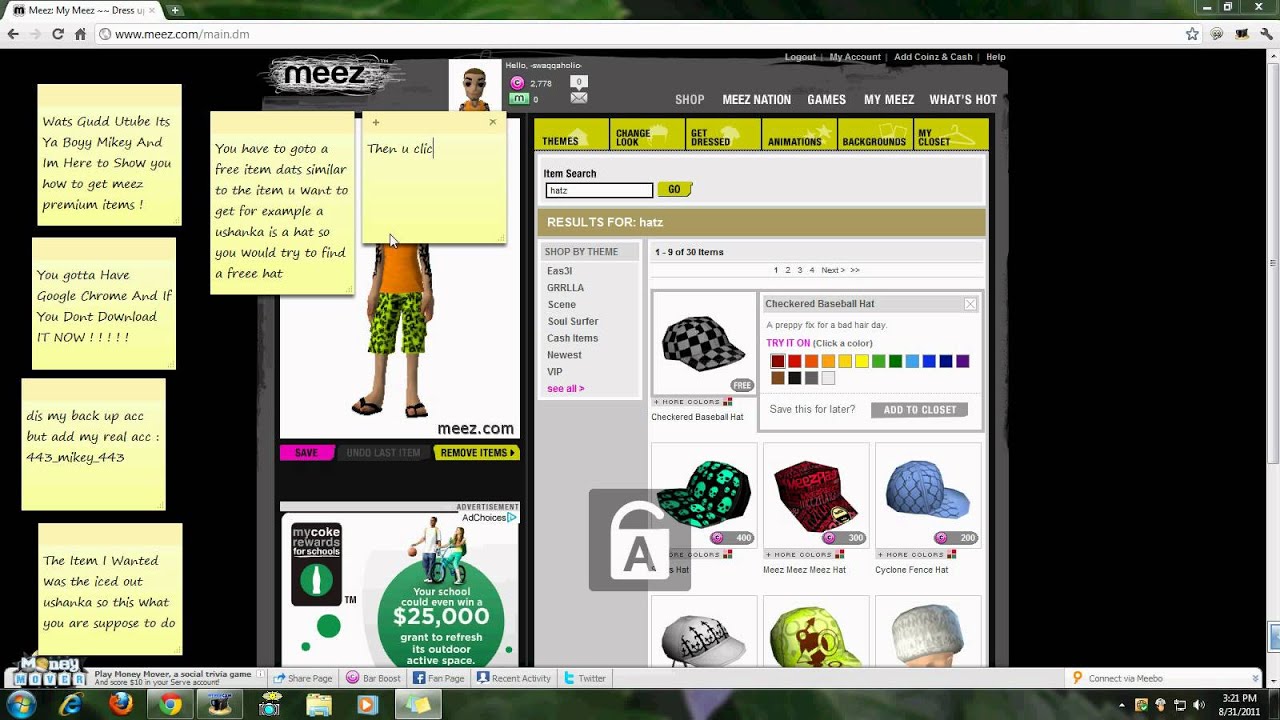Click the green Cash icon
The width and height of the screenshot is (1280, 720).
(x=518, y=99)
